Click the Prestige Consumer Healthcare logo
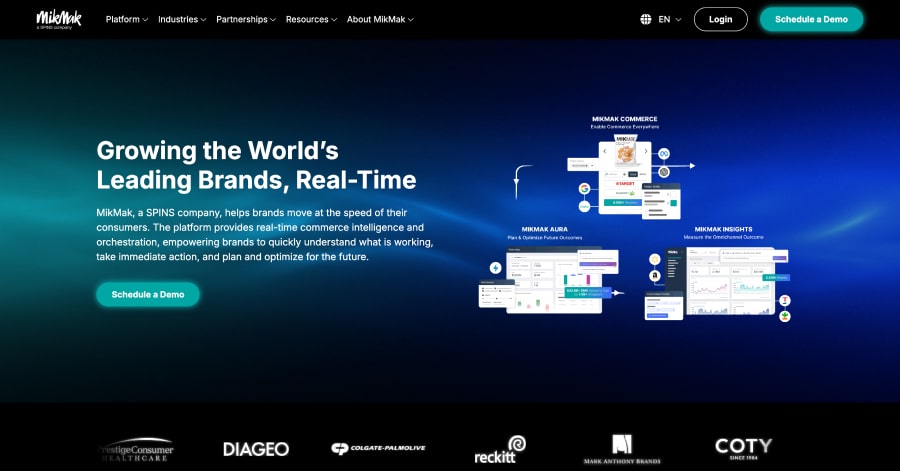Screen dimensions: 900x471 (x=137, y=450)
